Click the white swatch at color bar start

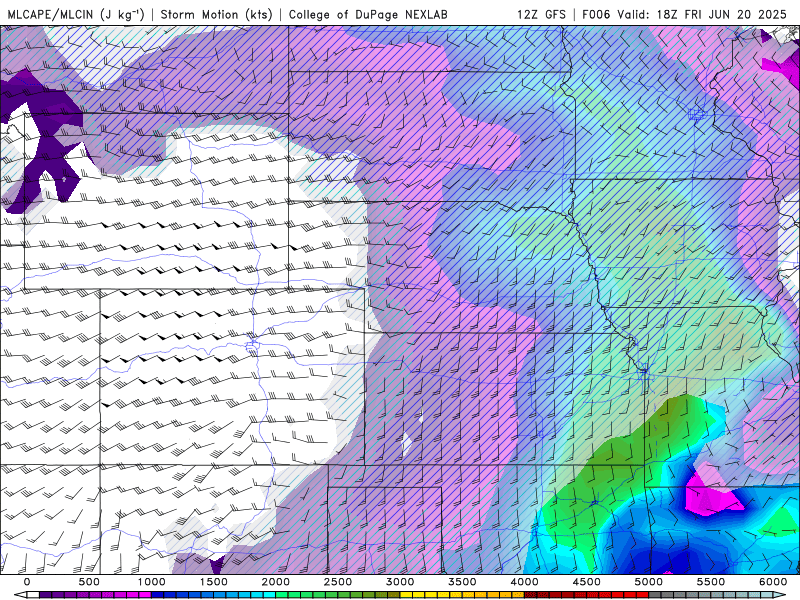click(33, 595)
